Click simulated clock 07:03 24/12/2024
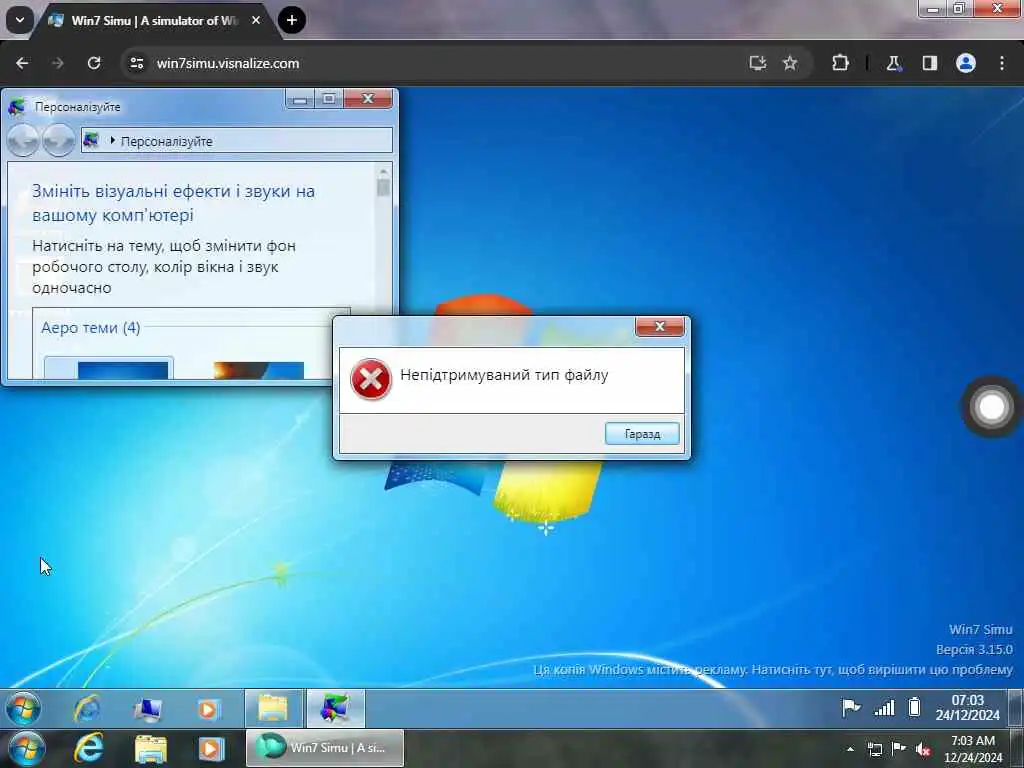Screen dimensions: 1024x768 [967, 708]
